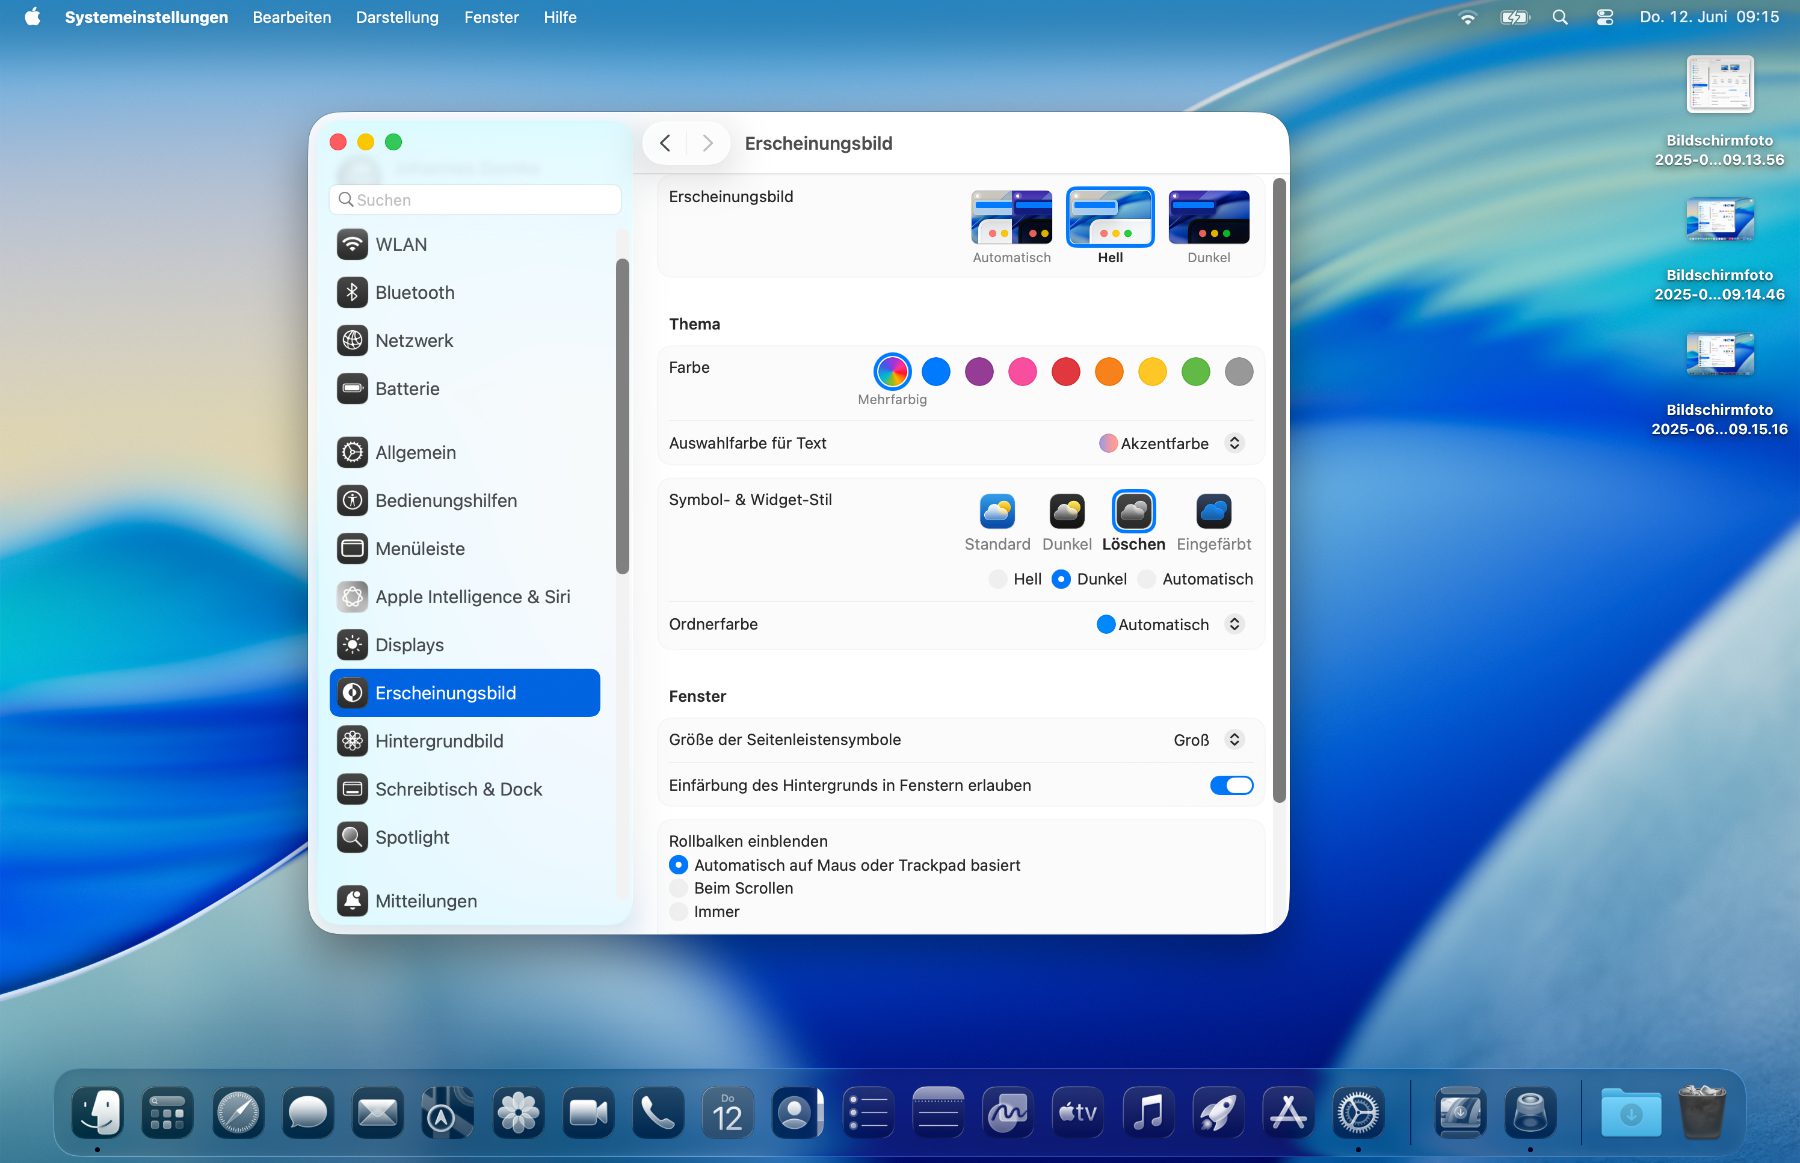Screen dimensions: 1800x1163
Task: Open the Displays settings pane
Action: tap(409, 645)
